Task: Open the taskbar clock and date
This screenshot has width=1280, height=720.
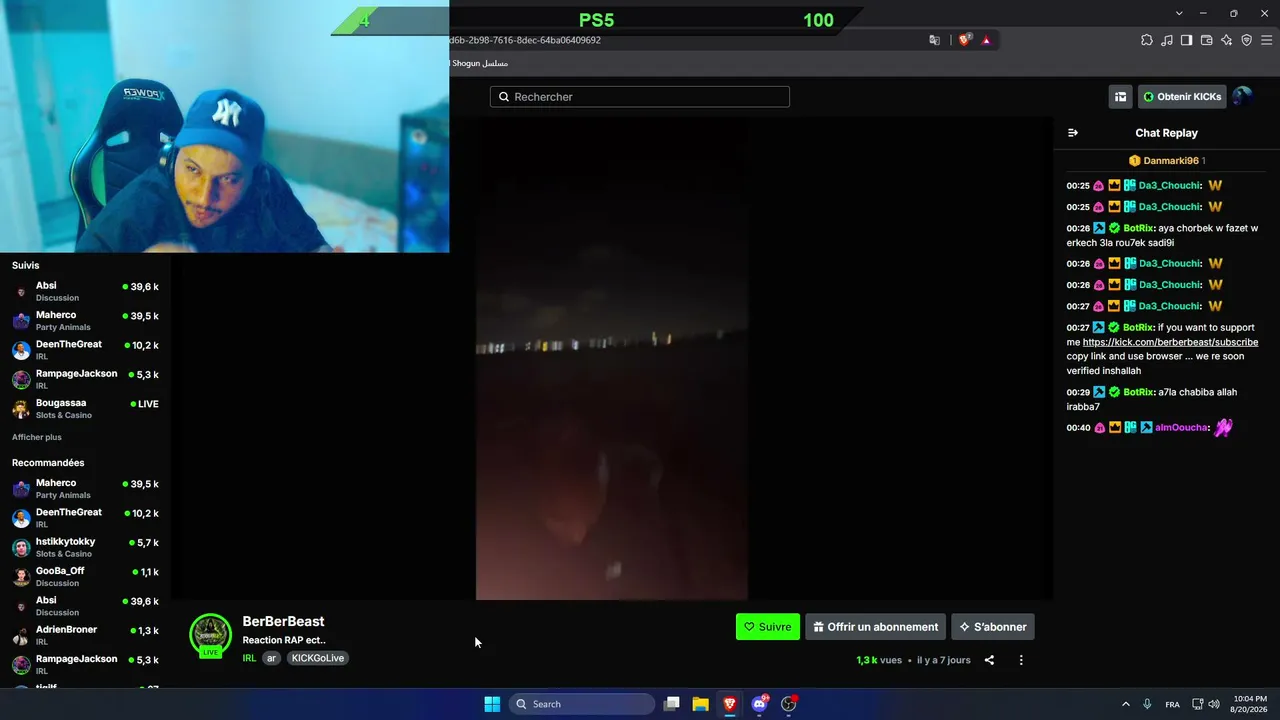Action: pyautogui.click(x=1248, y=704)
